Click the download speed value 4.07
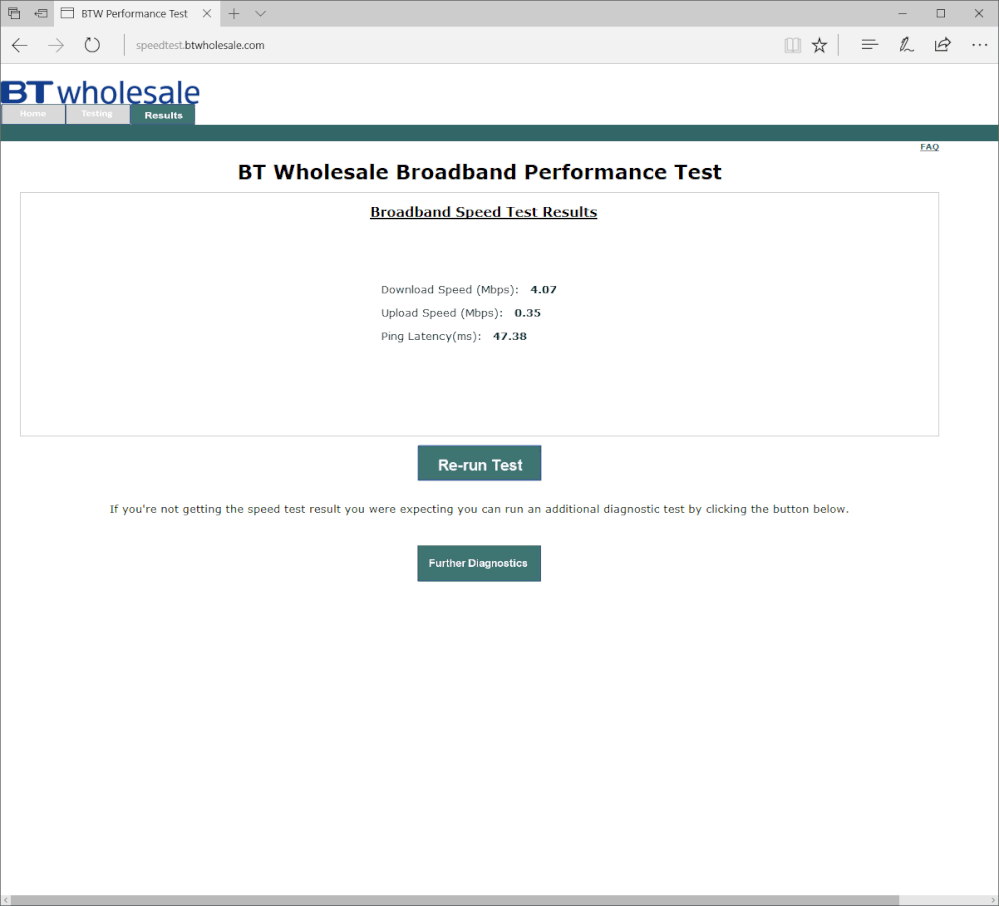This screenshot has width=999, height=906. tap(543, 290)
